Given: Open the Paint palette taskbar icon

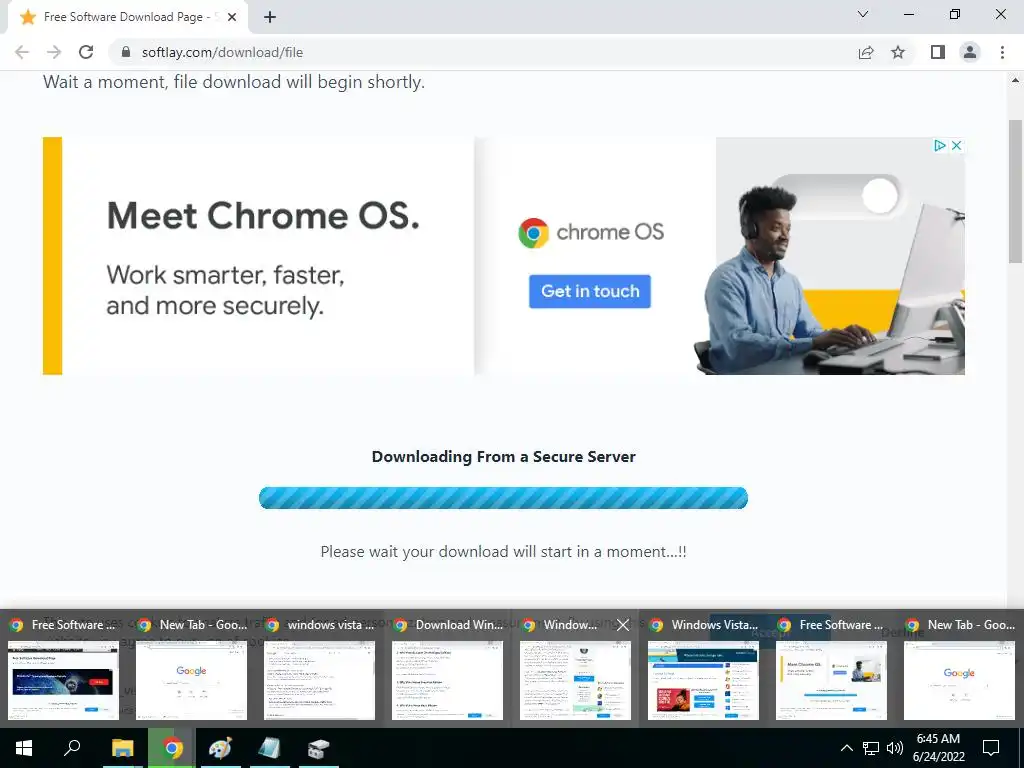Looking at the screenshot, I should (x=221, y=748).
